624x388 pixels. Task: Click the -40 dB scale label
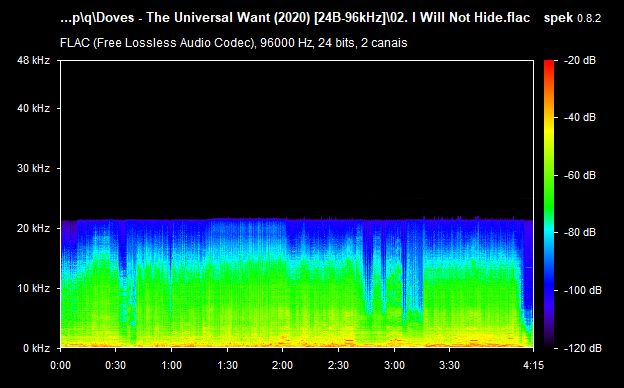[580, 117]
